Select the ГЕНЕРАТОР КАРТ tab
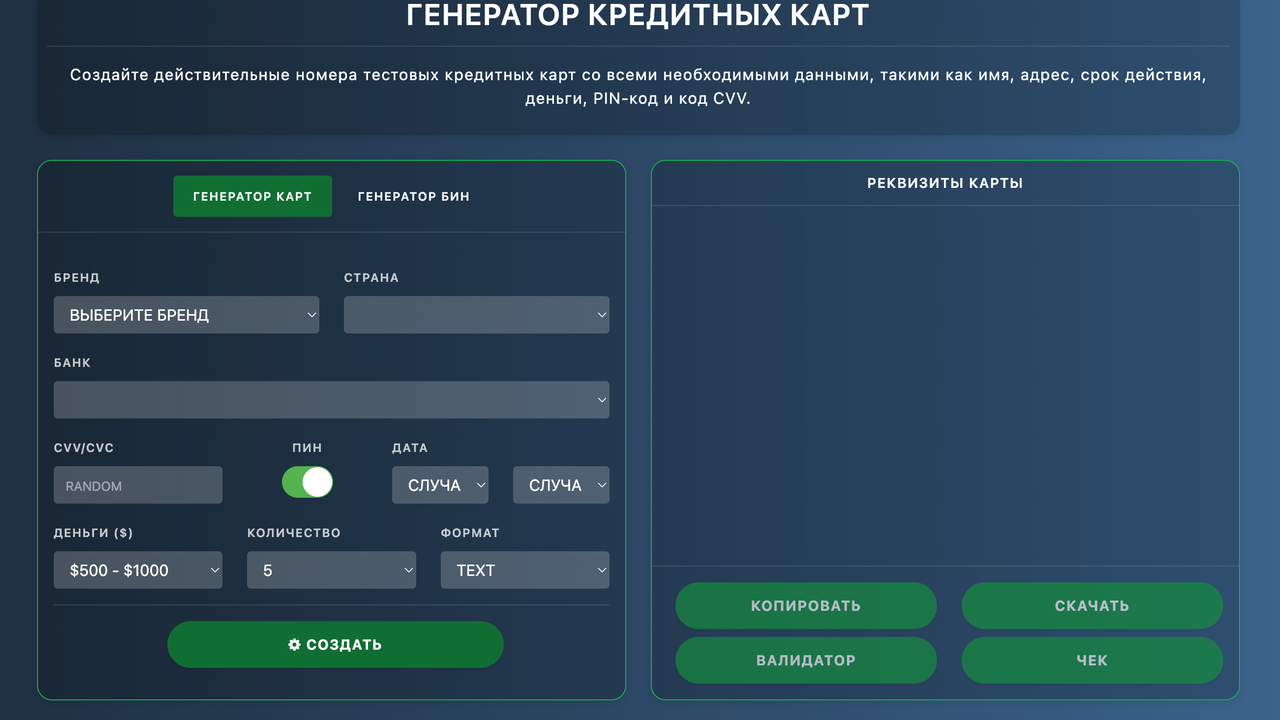The width and height of the screenshot is (1280, 720). coord(252,196)
